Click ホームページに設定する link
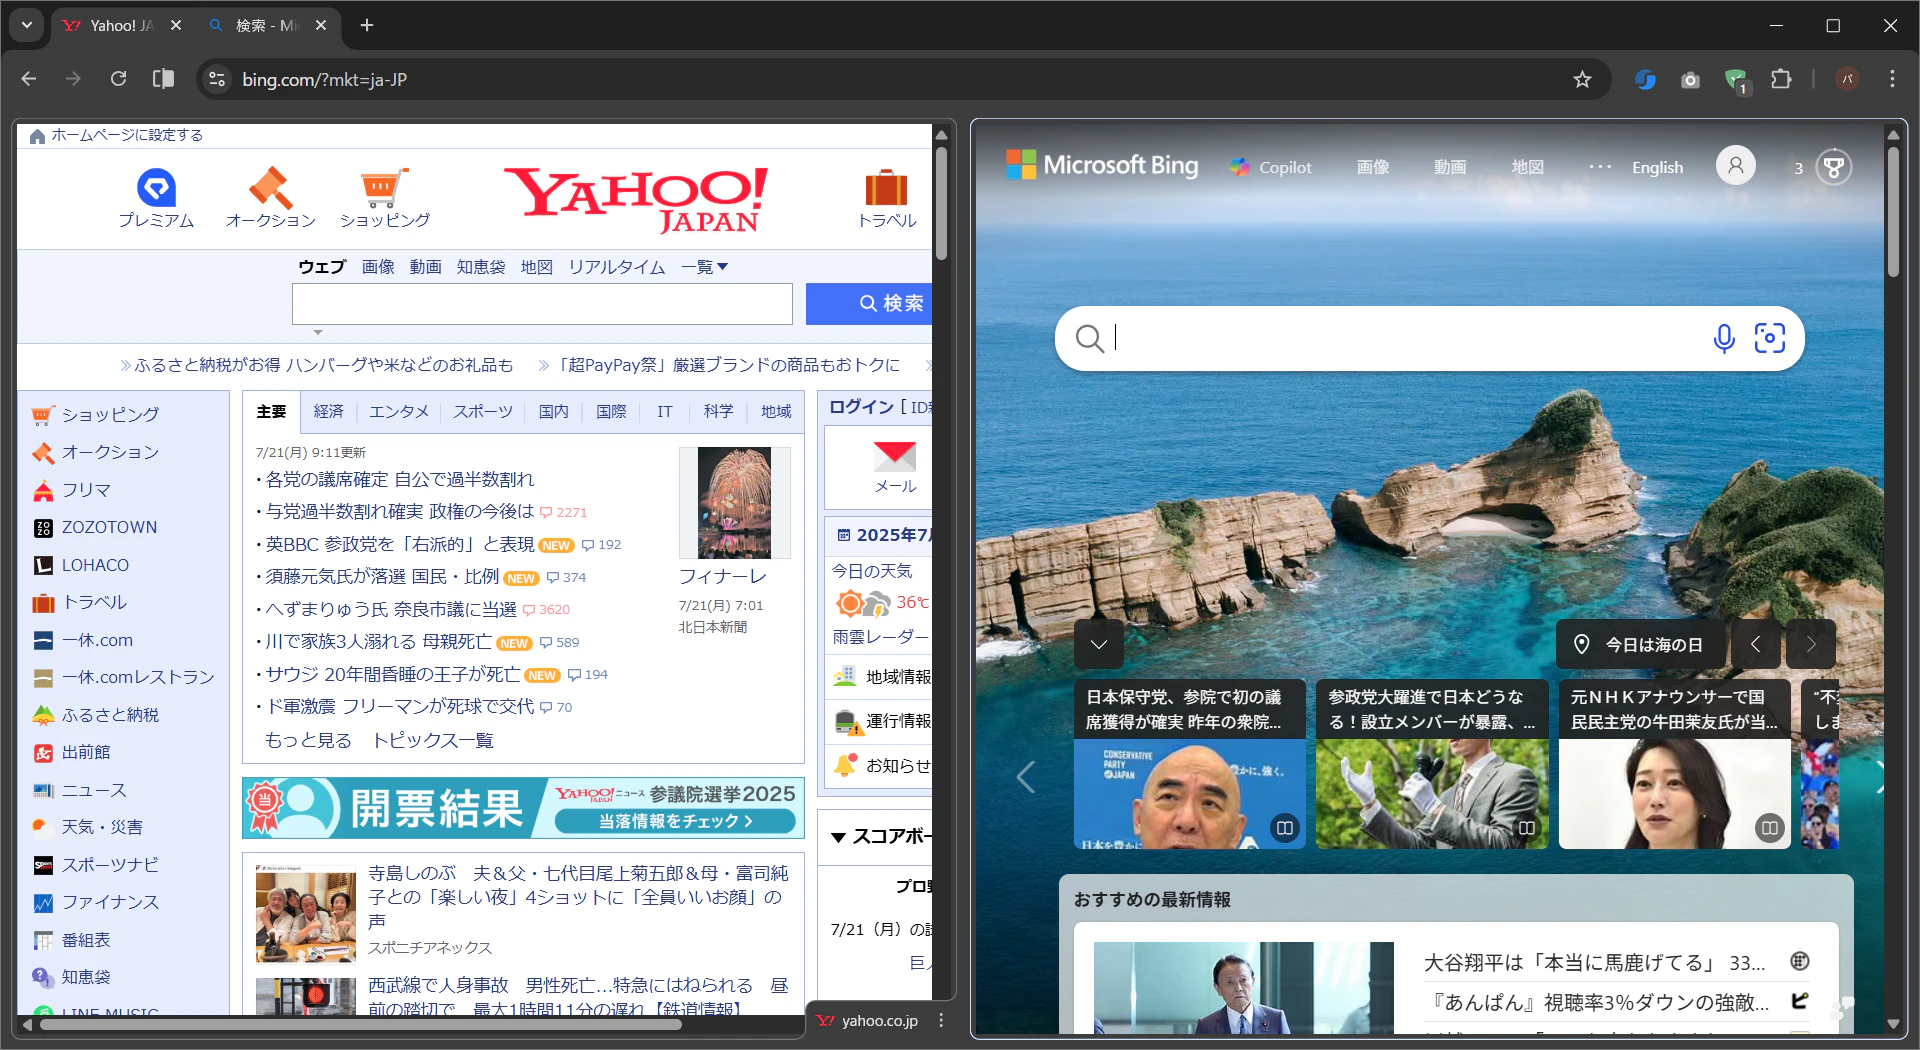 tap(127, 135)
